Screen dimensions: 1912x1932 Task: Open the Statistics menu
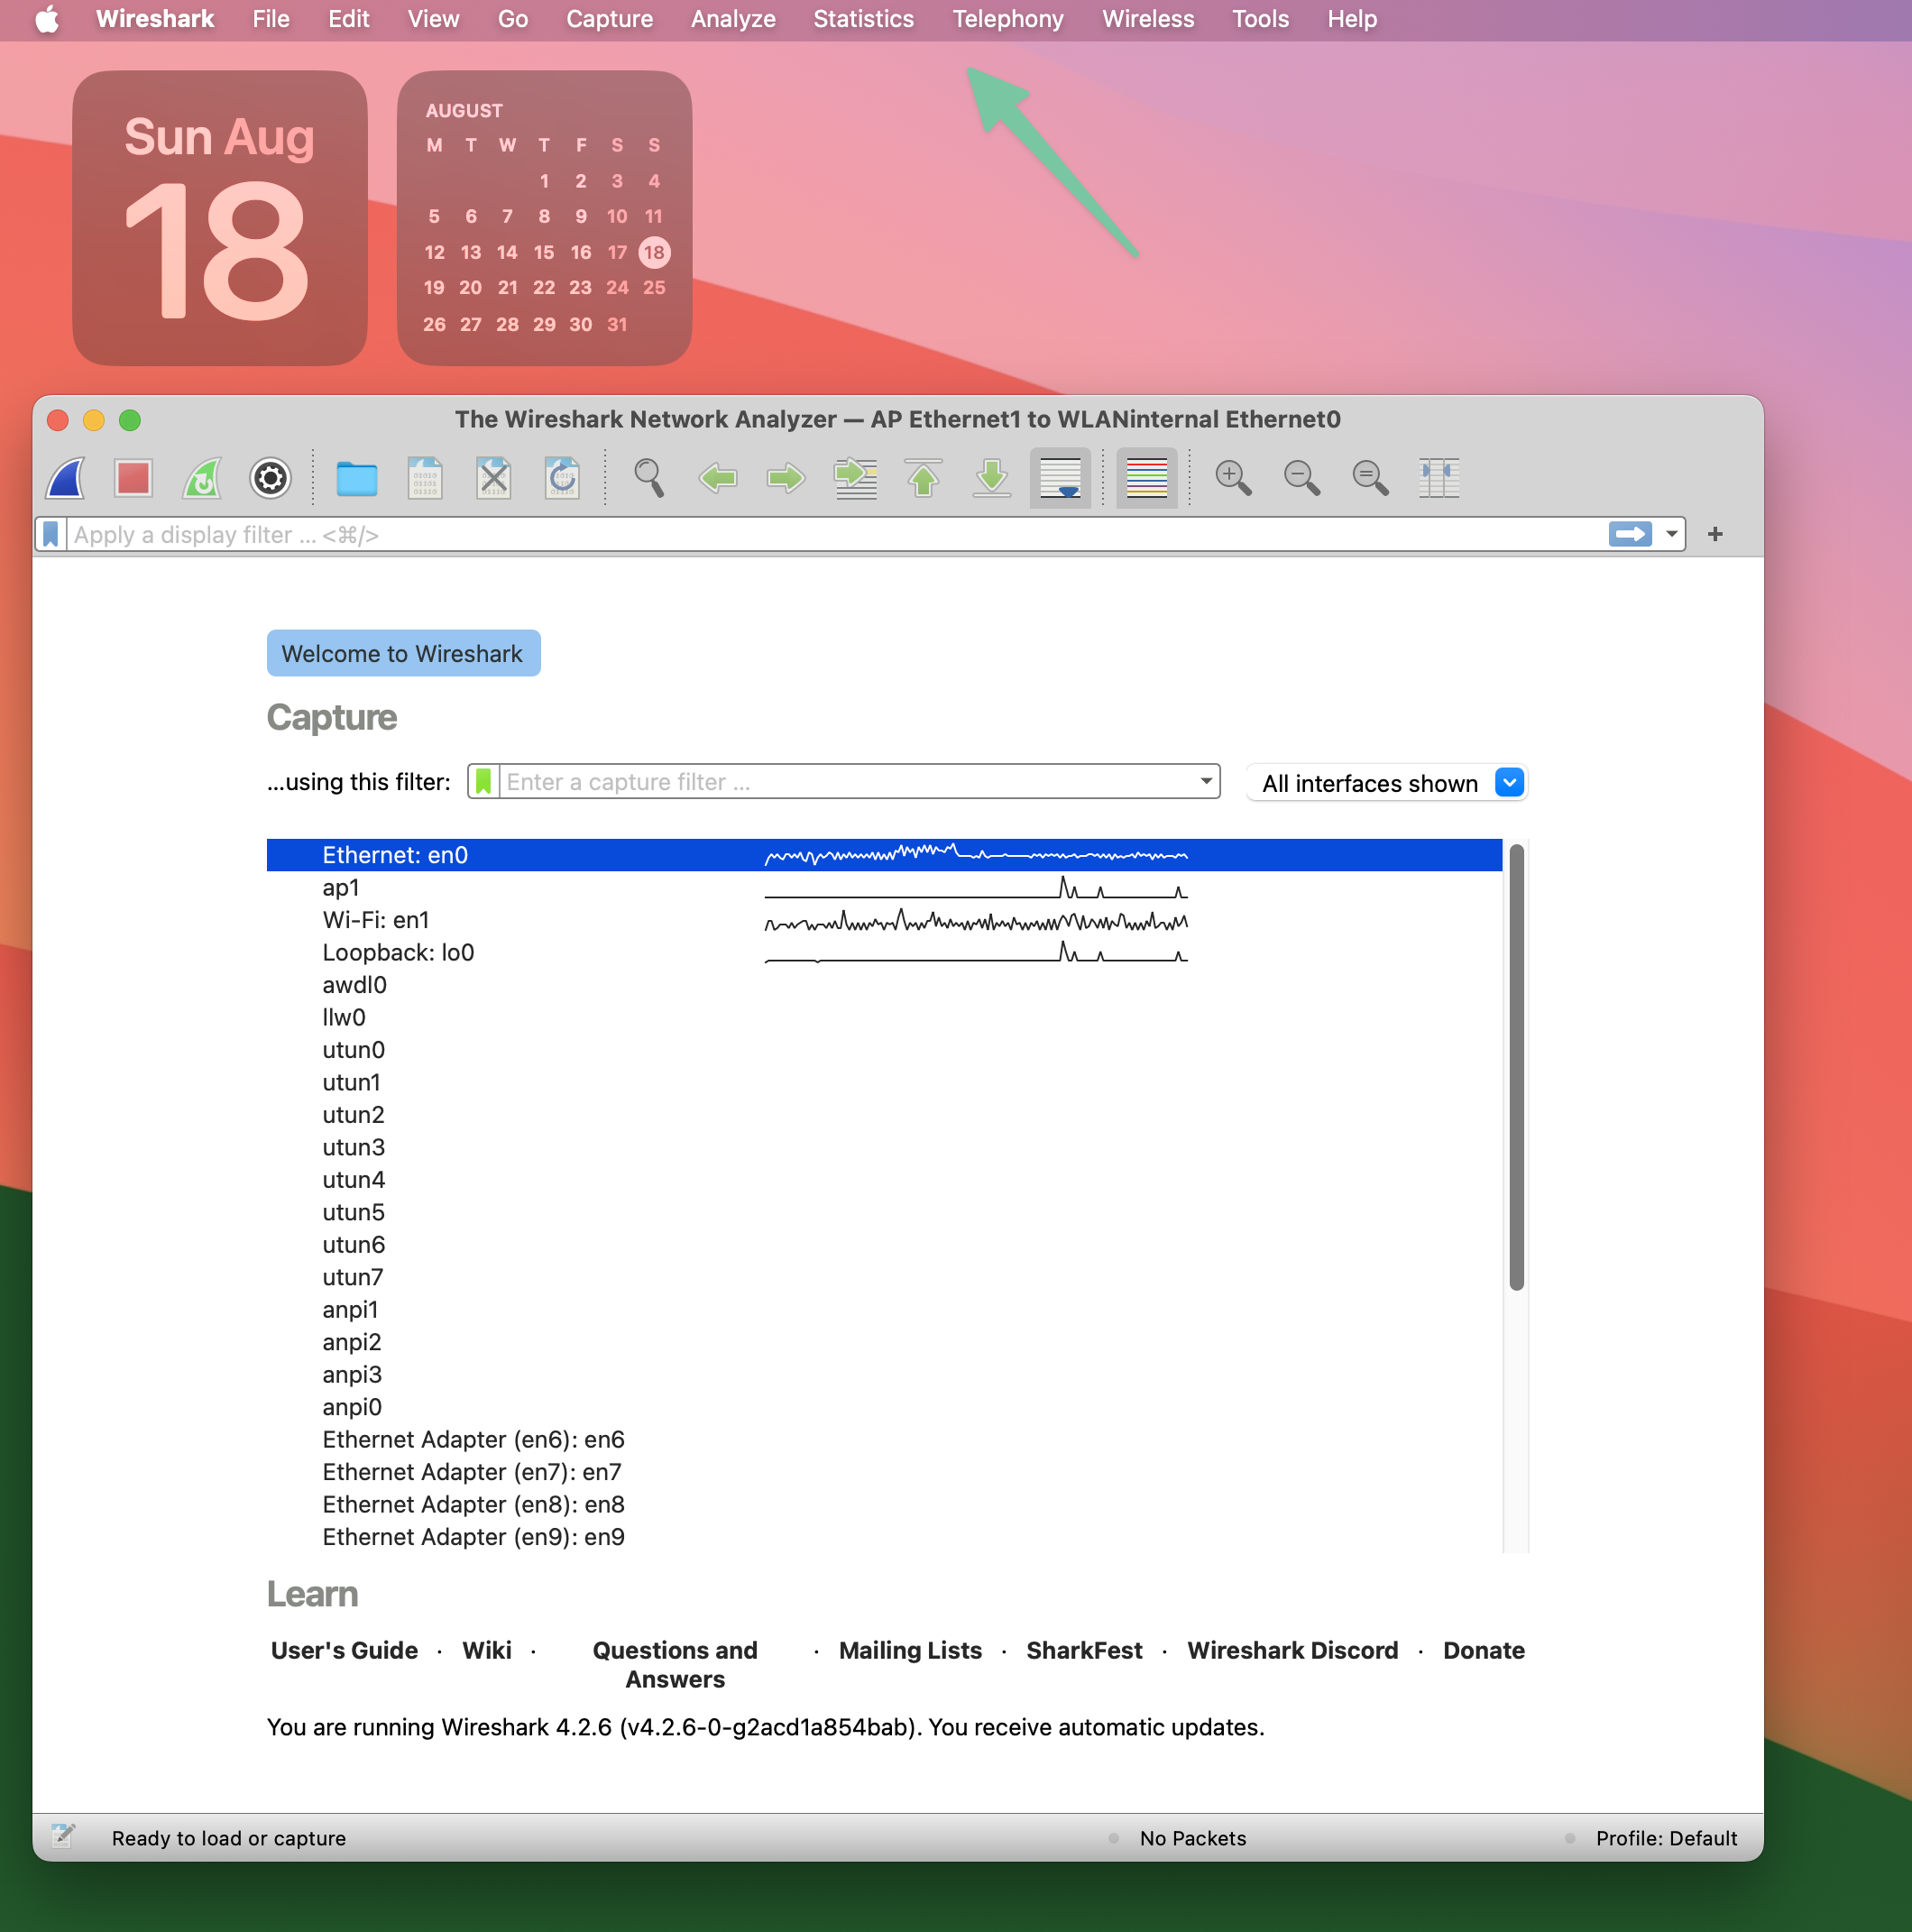pyautogui.click(x=863, y=19)
